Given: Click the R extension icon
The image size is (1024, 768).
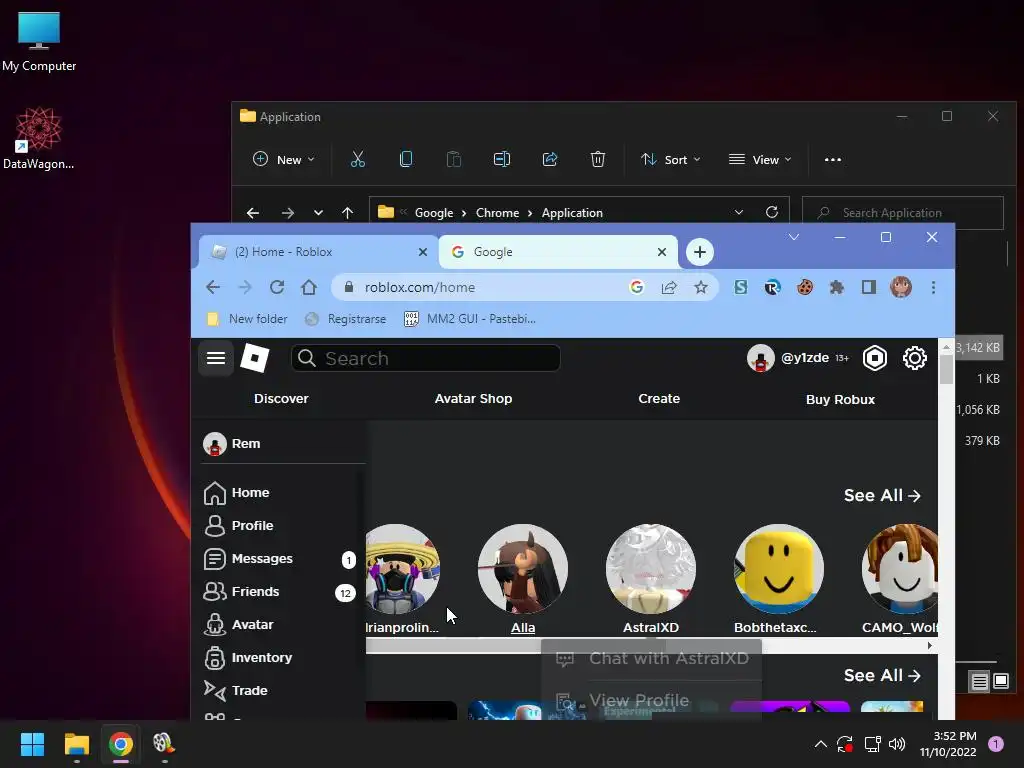Looking at the screenshot, I should pyautogui.click(x=773, y=287).
